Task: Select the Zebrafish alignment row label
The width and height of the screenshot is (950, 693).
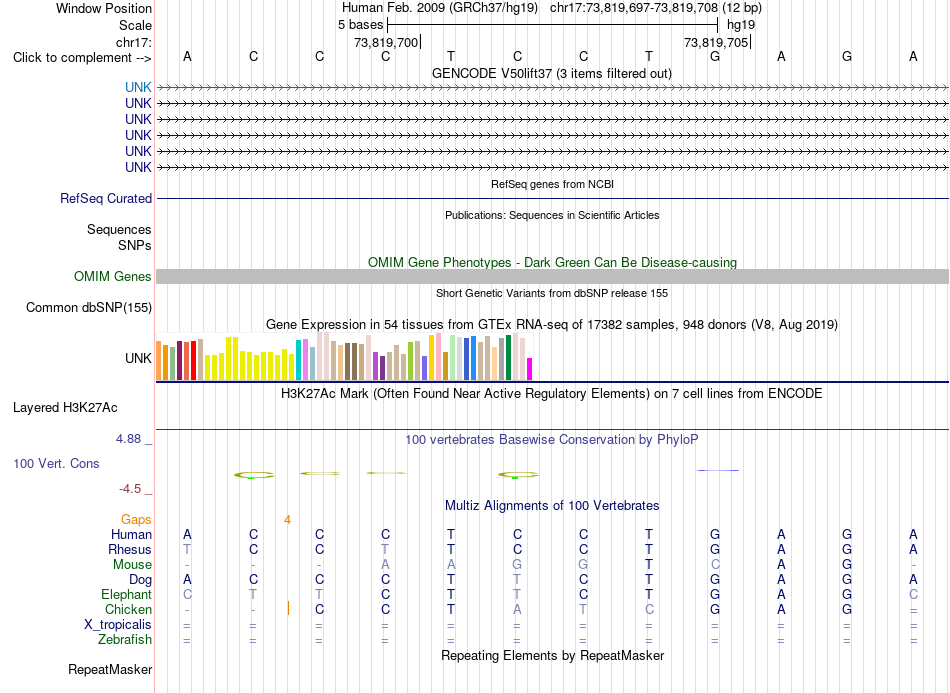Action: pos(125,639)
